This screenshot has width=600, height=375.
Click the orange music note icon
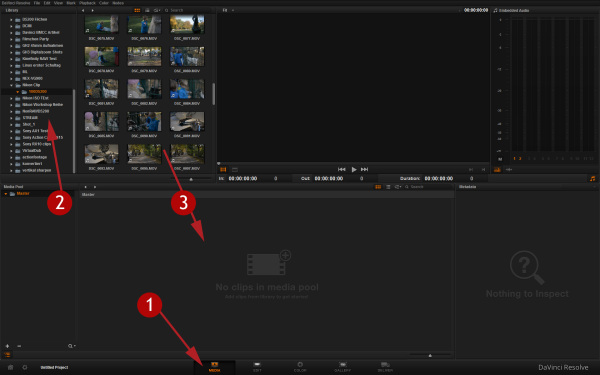[592, 179]
